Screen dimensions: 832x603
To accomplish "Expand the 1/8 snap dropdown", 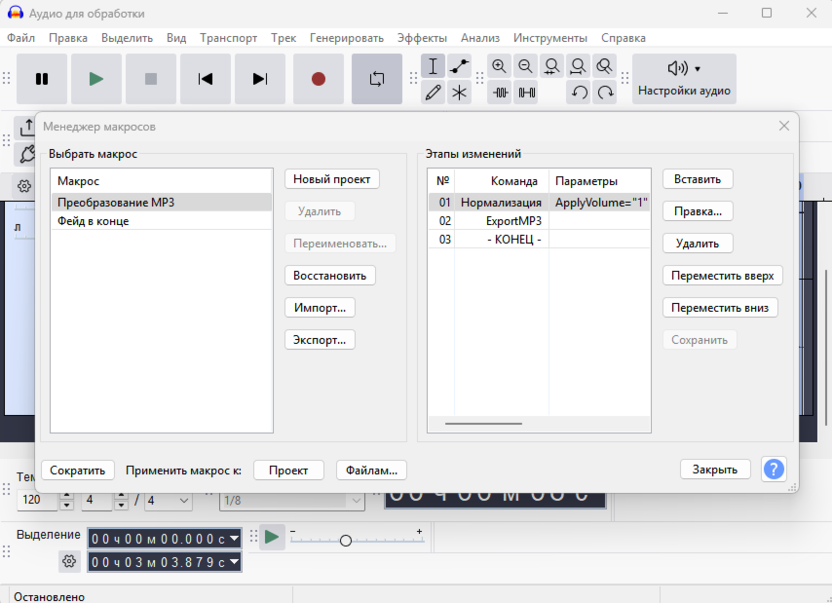I will pyautogui.click(x=355, y=500).
